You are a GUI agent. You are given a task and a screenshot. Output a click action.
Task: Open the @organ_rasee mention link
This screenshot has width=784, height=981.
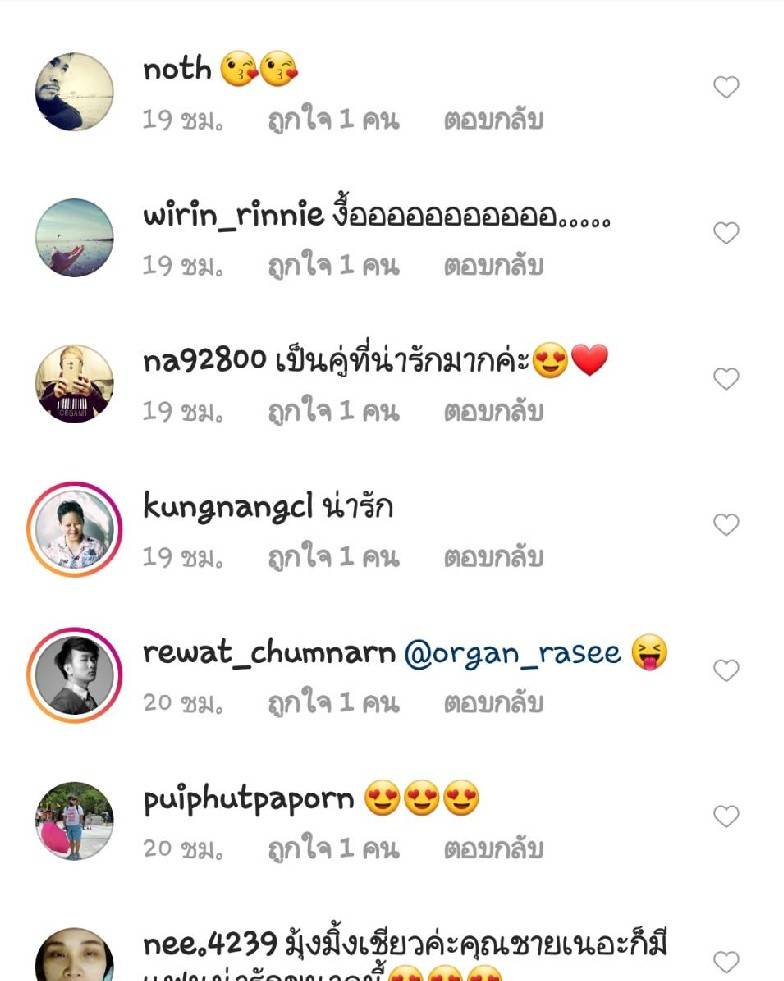pos(512,654)
